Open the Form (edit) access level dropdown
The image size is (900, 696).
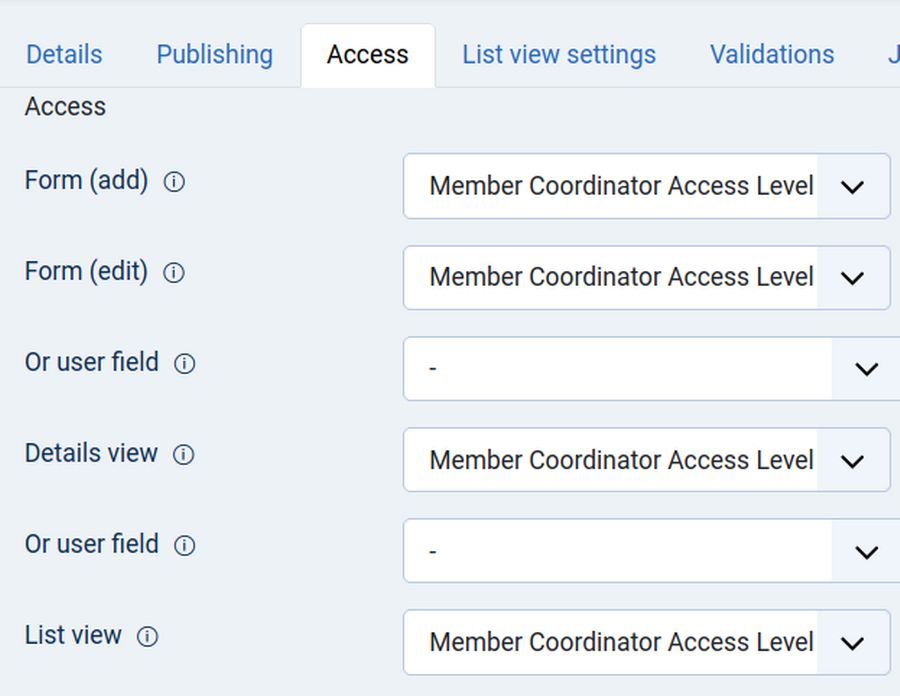pyautogui.click(x=646, y=277)
